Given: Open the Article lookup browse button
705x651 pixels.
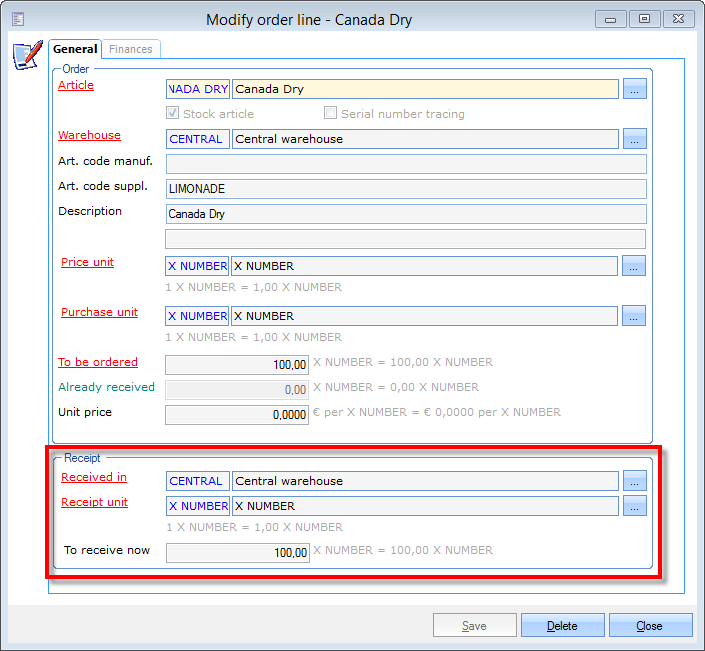Looking at the screenshot, I should (634, 89).
